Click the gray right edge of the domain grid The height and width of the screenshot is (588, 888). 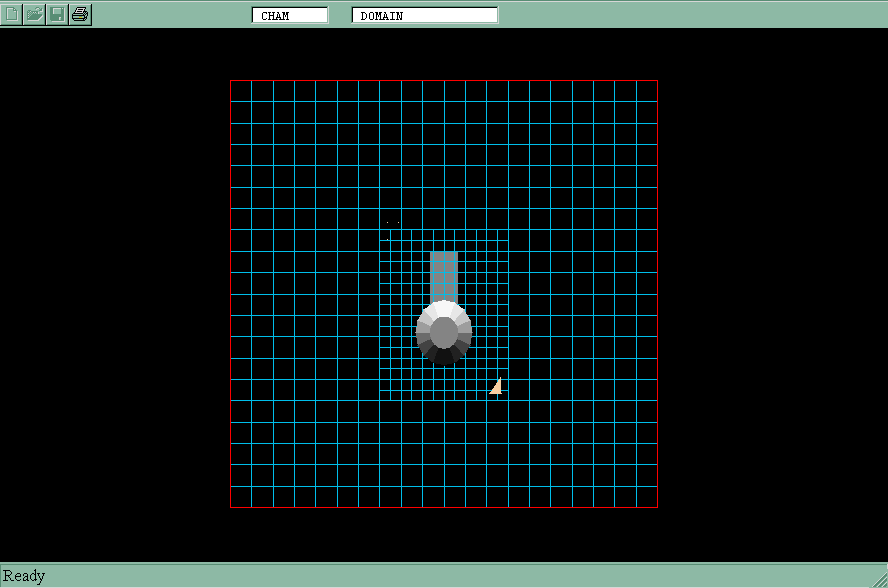(657, 294)
